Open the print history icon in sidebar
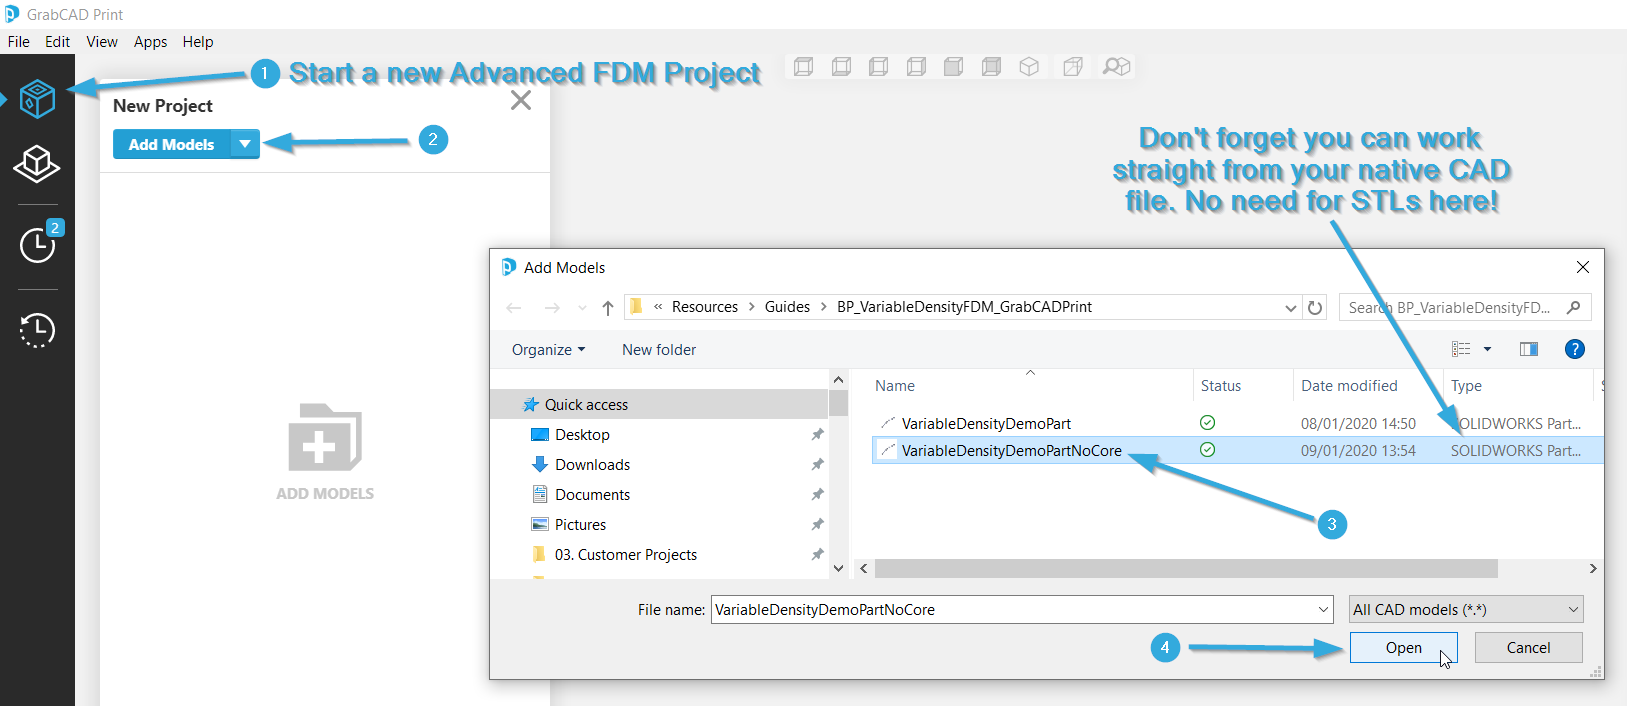This screenshot has width=1627, height=706. tap(37, 330)
